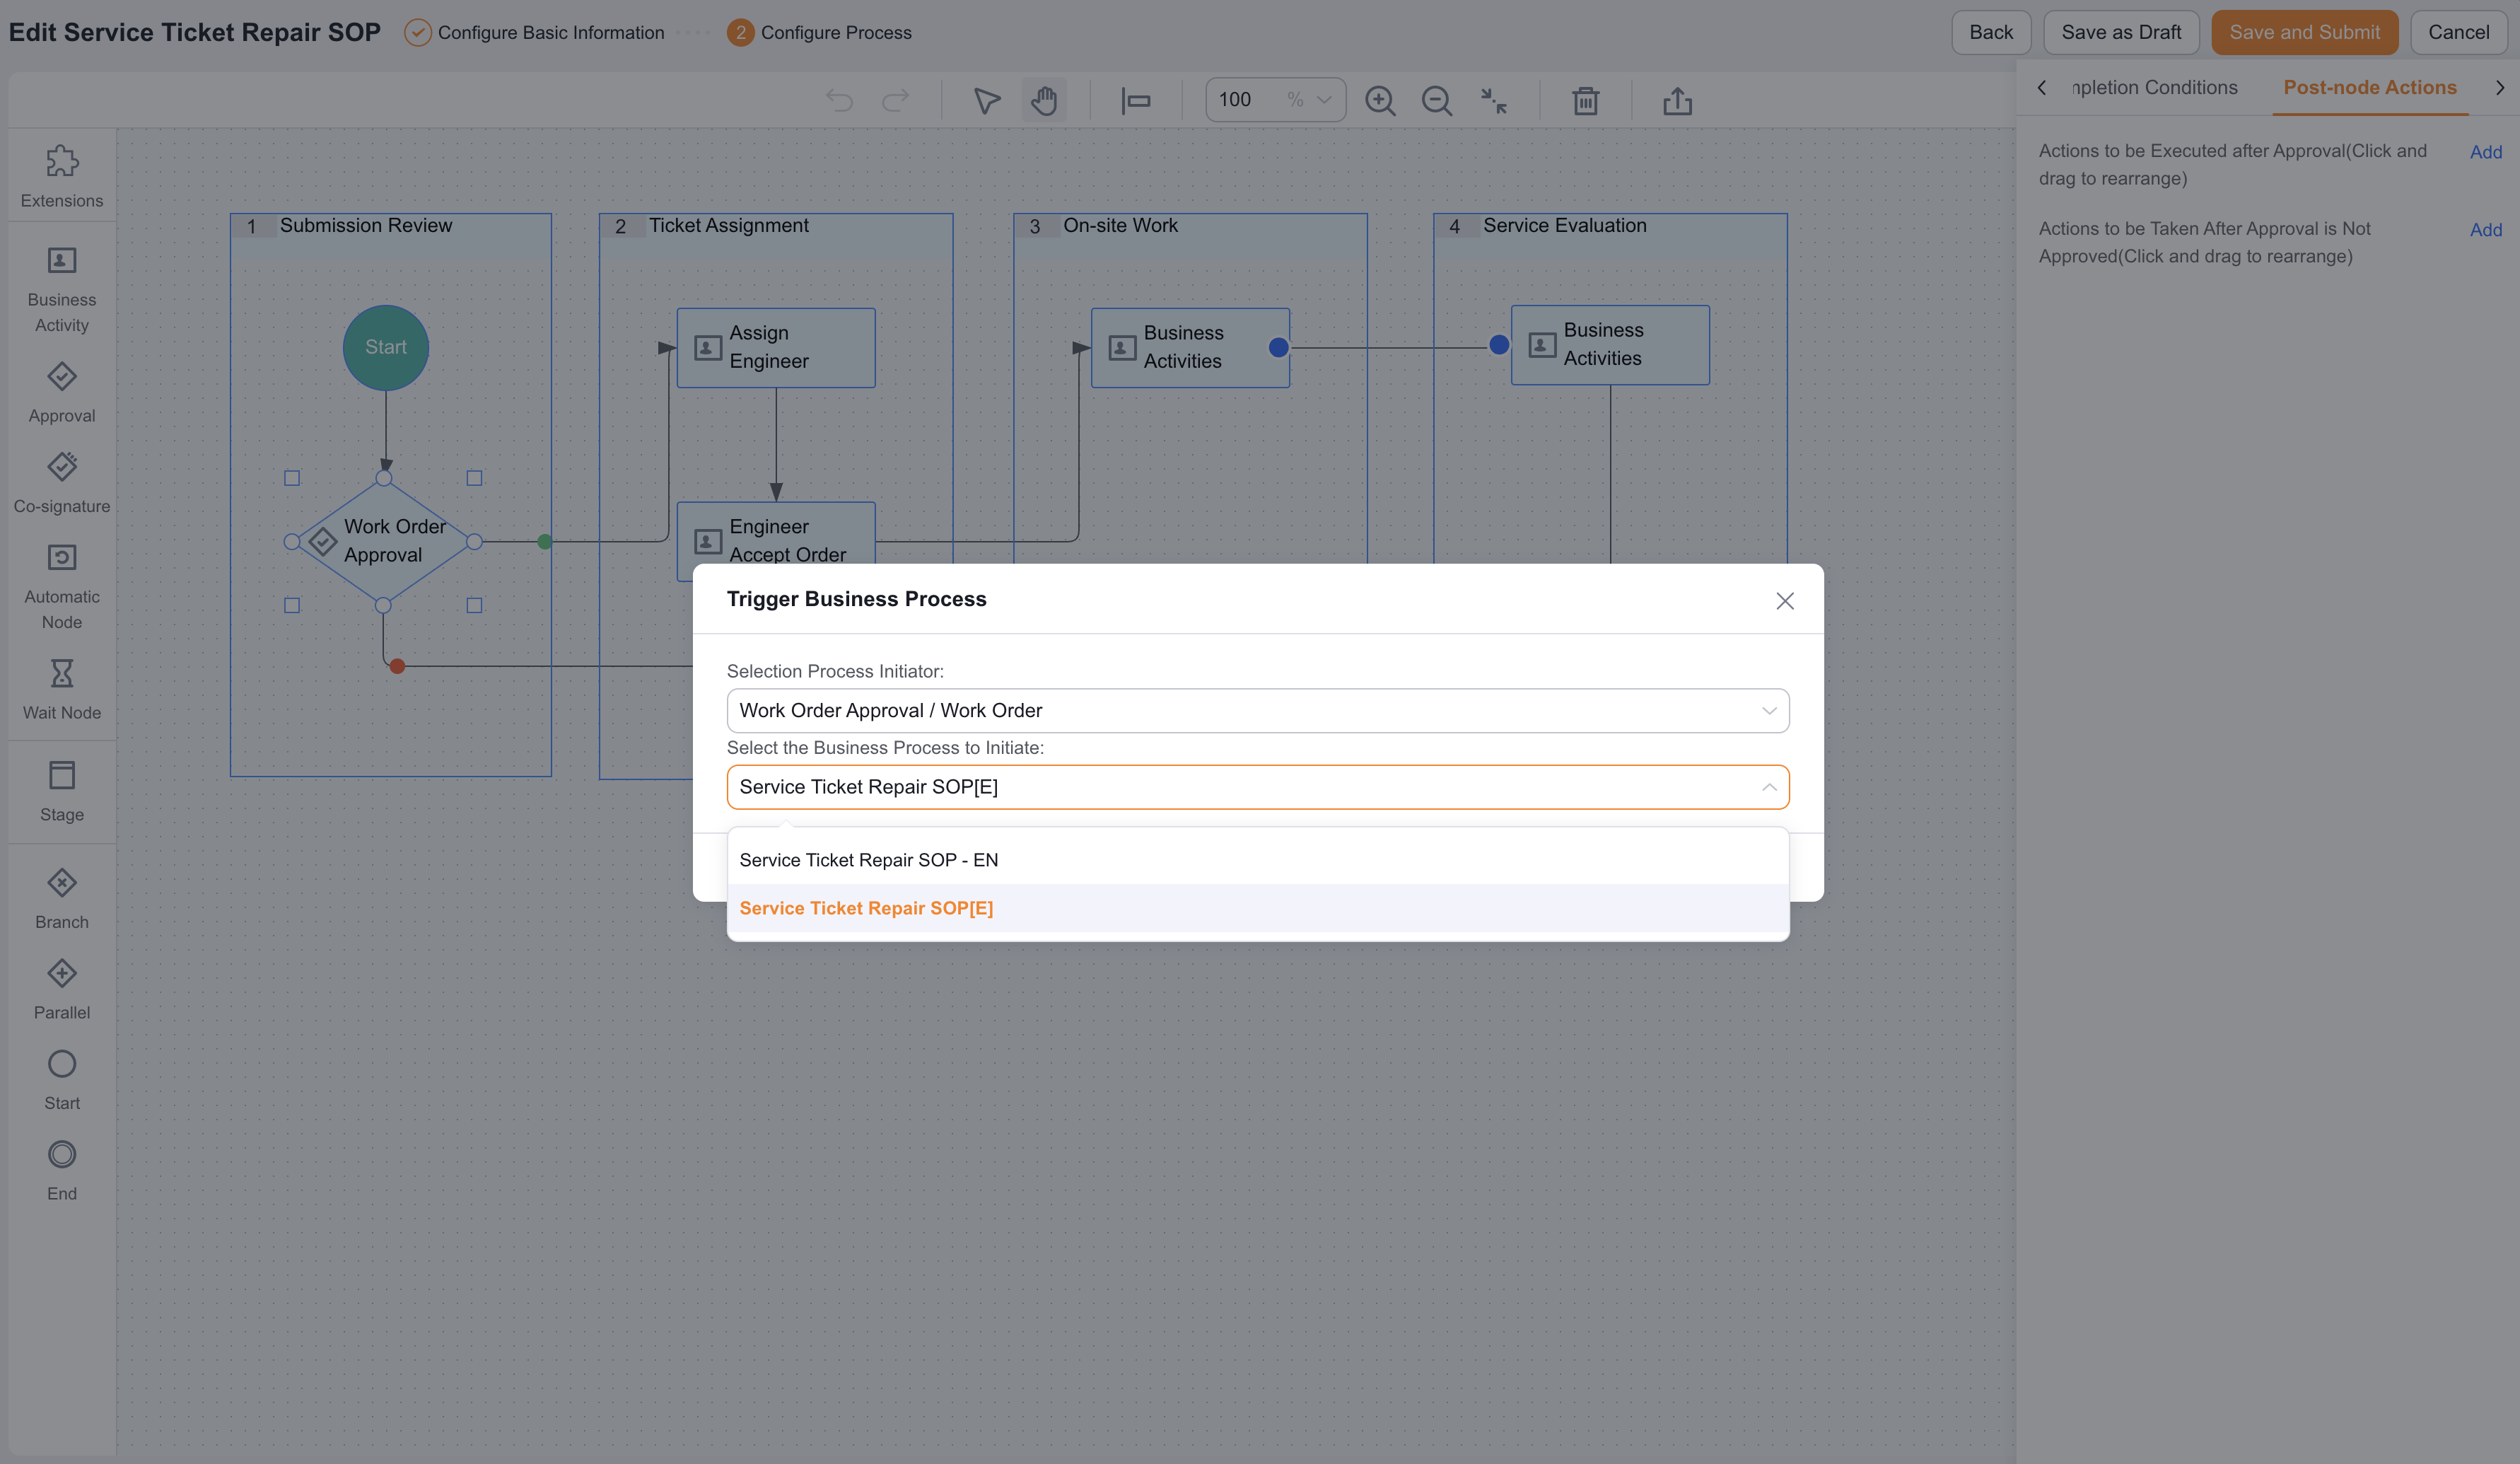Zoom in with magnifier plus icon
The image size is (2520, 1464).
(x=1380, y=100)
